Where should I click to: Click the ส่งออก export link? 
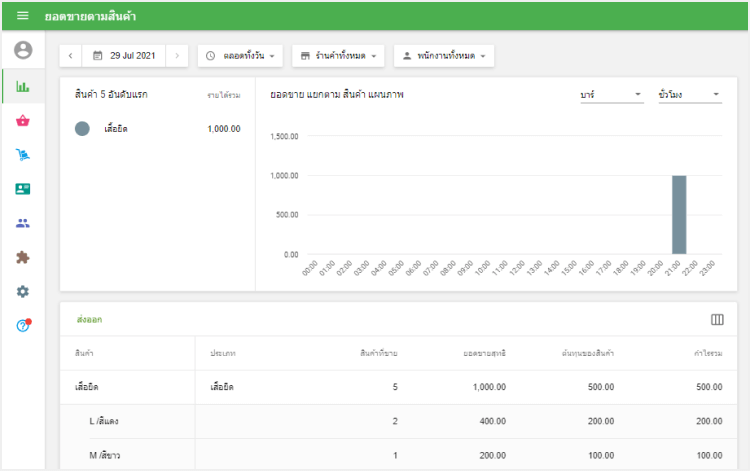(x=89, y=320)
